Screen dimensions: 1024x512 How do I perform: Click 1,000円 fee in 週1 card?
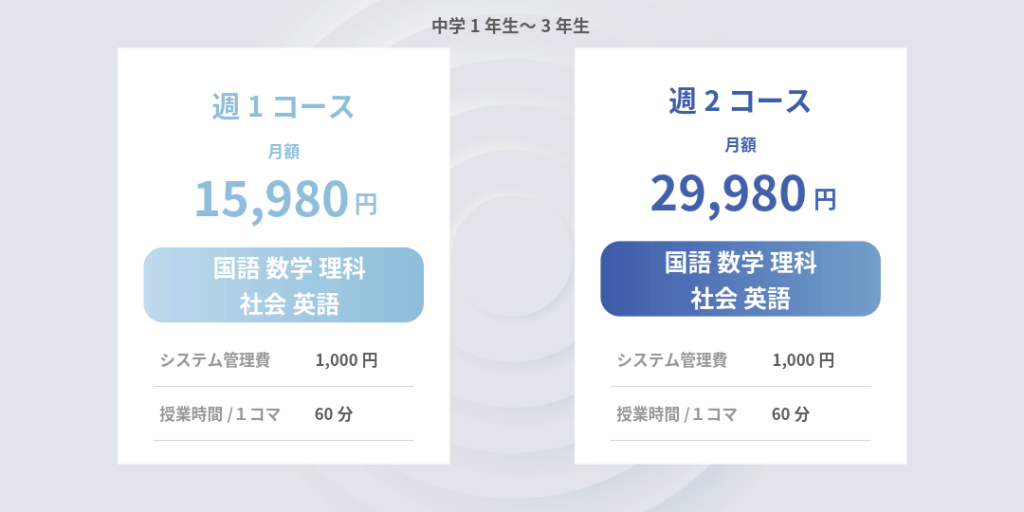click(346, 360)
